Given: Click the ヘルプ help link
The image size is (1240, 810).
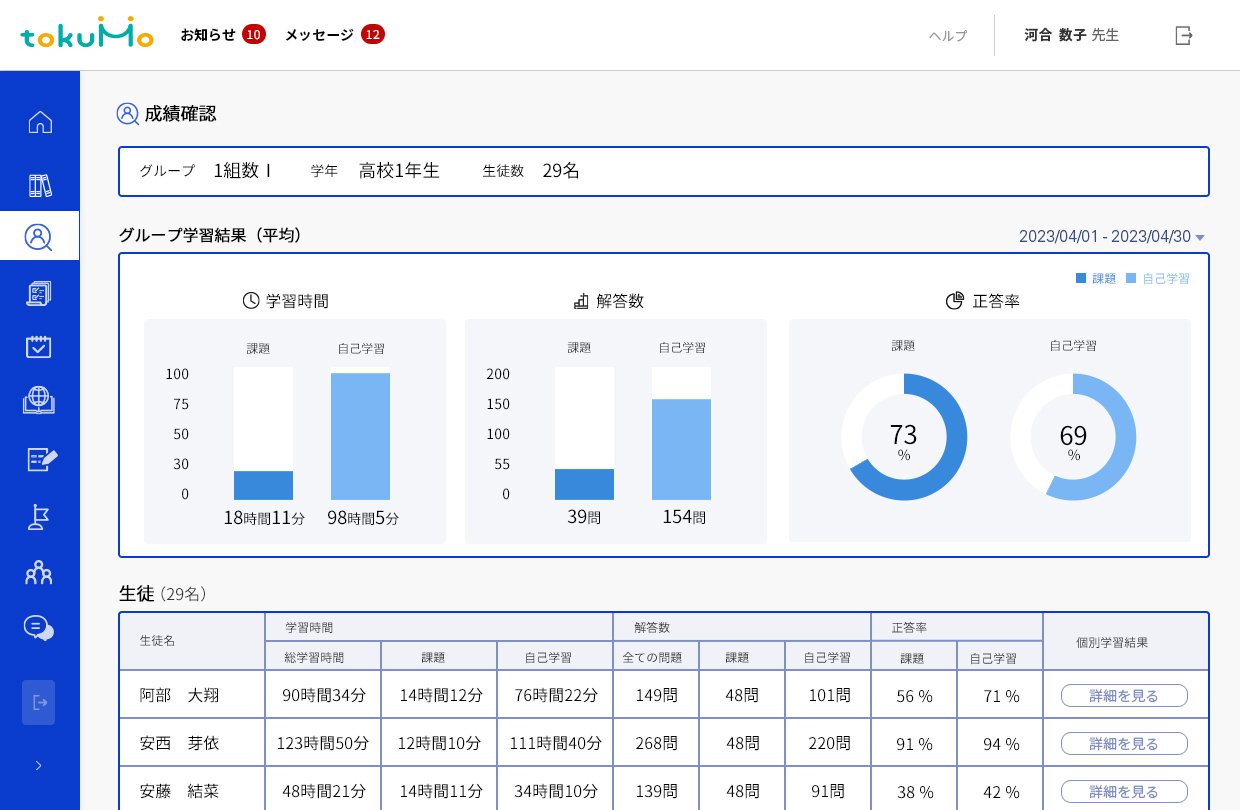Looking at the screenshot, I should pyautogui.click(x=947, y=36).
